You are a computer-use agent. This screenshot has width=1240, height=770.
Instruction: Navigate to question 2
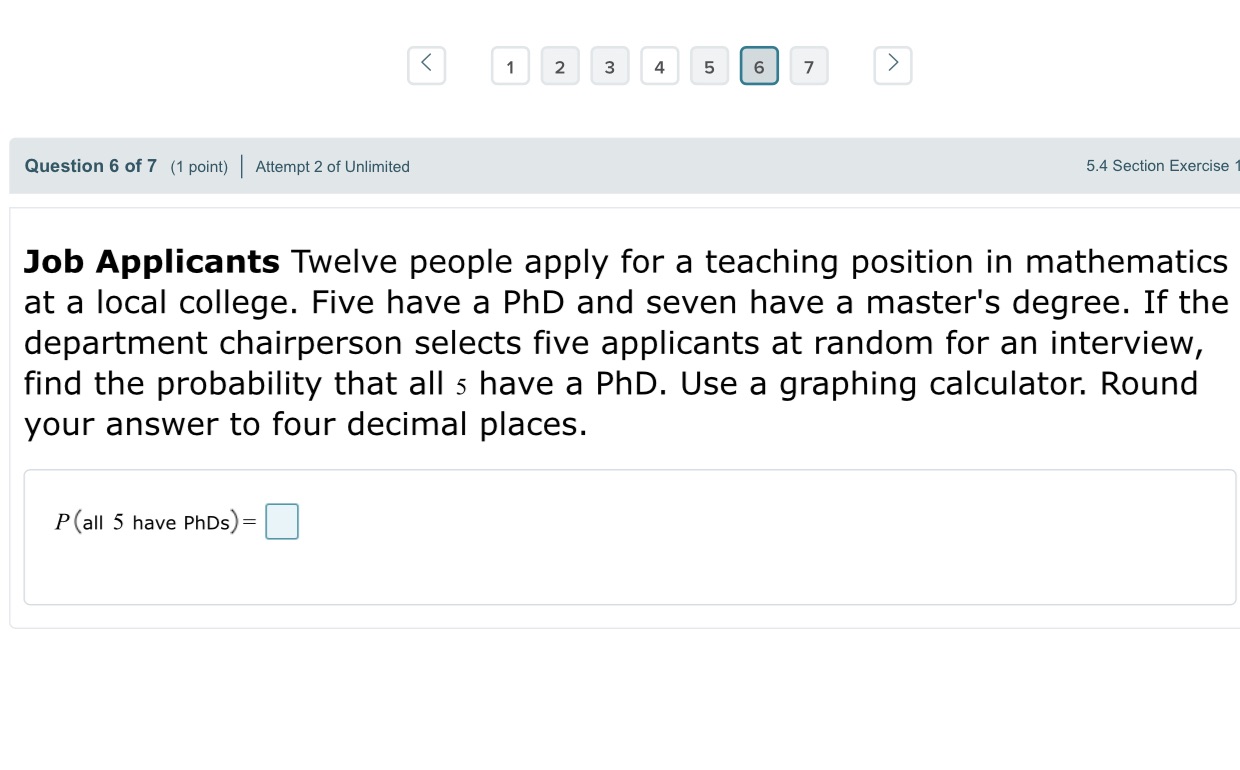pyautogui.click(x=560, y=66)
